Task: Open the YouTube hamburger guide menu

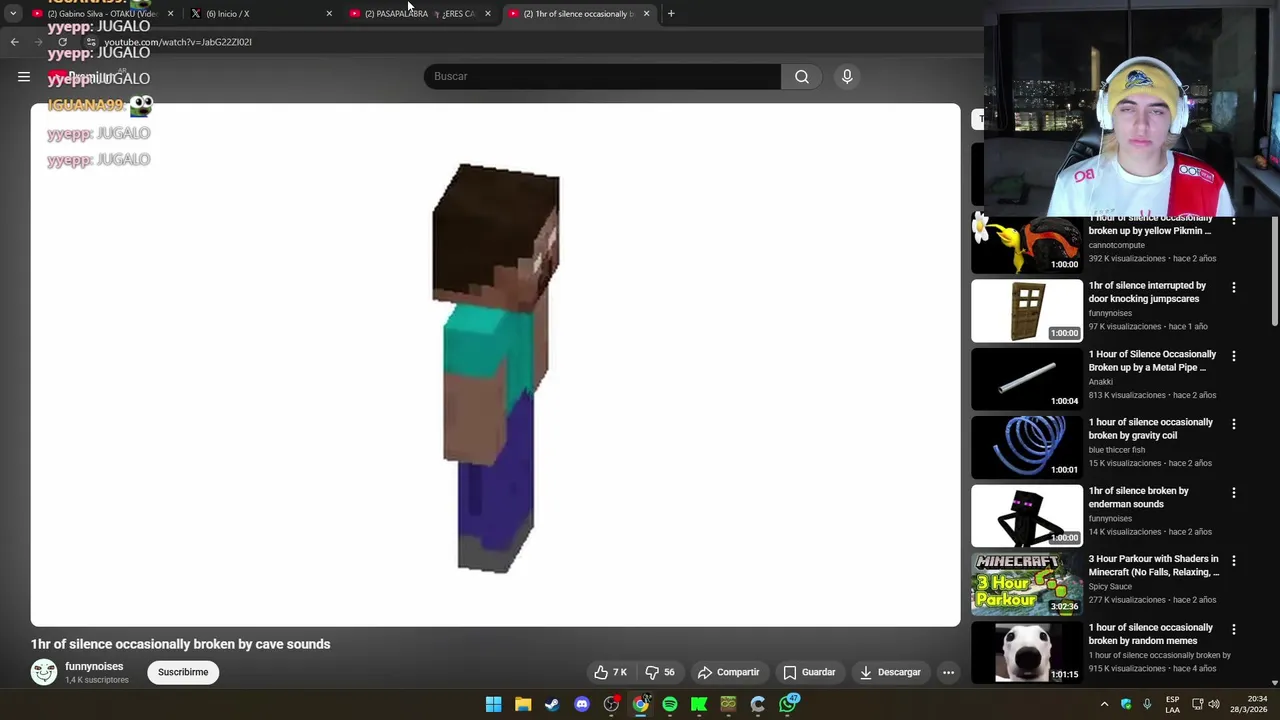Action: (24, 76)
